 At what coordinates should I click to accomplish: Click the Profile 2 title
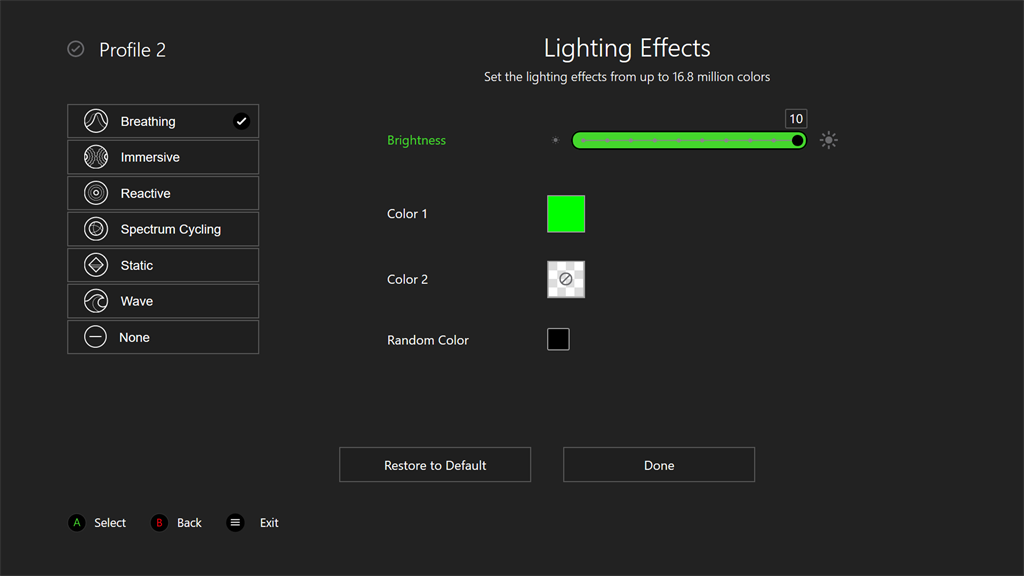click(x=133, y=50)
